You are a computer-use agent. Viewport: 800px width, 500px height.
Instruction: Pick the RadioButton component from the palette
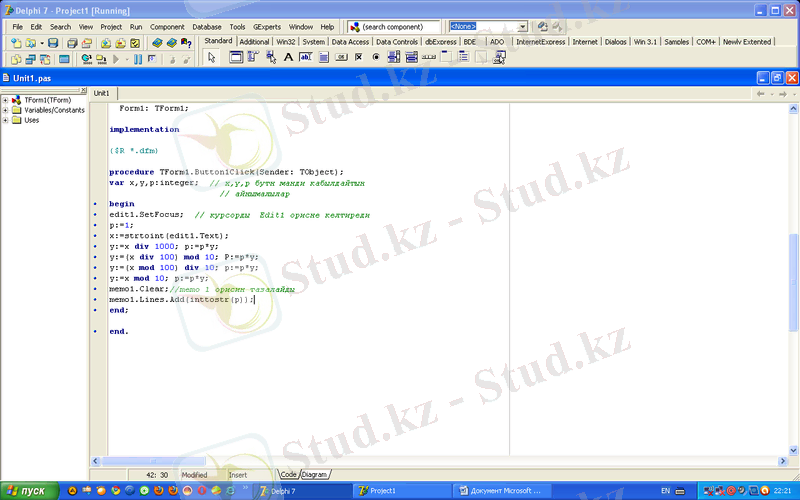(376, 57)
